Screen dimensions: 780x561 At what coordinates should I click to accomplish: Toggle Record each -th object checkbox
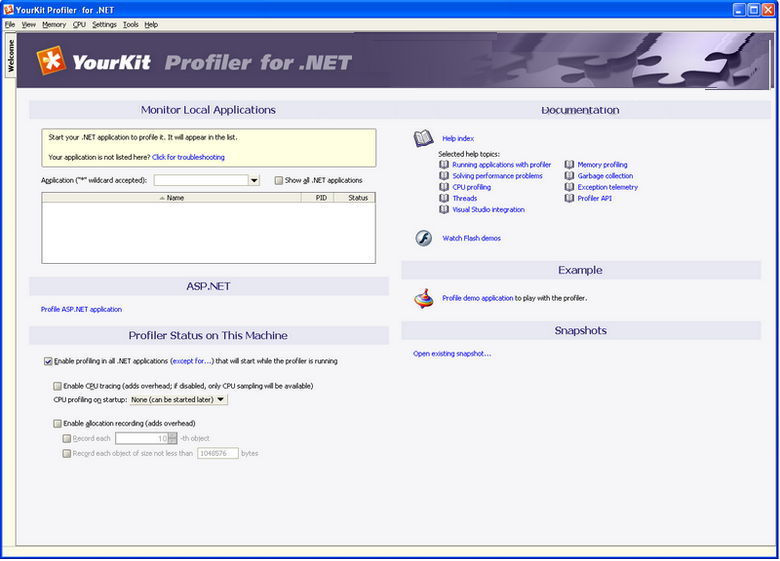tap(67, 439)
